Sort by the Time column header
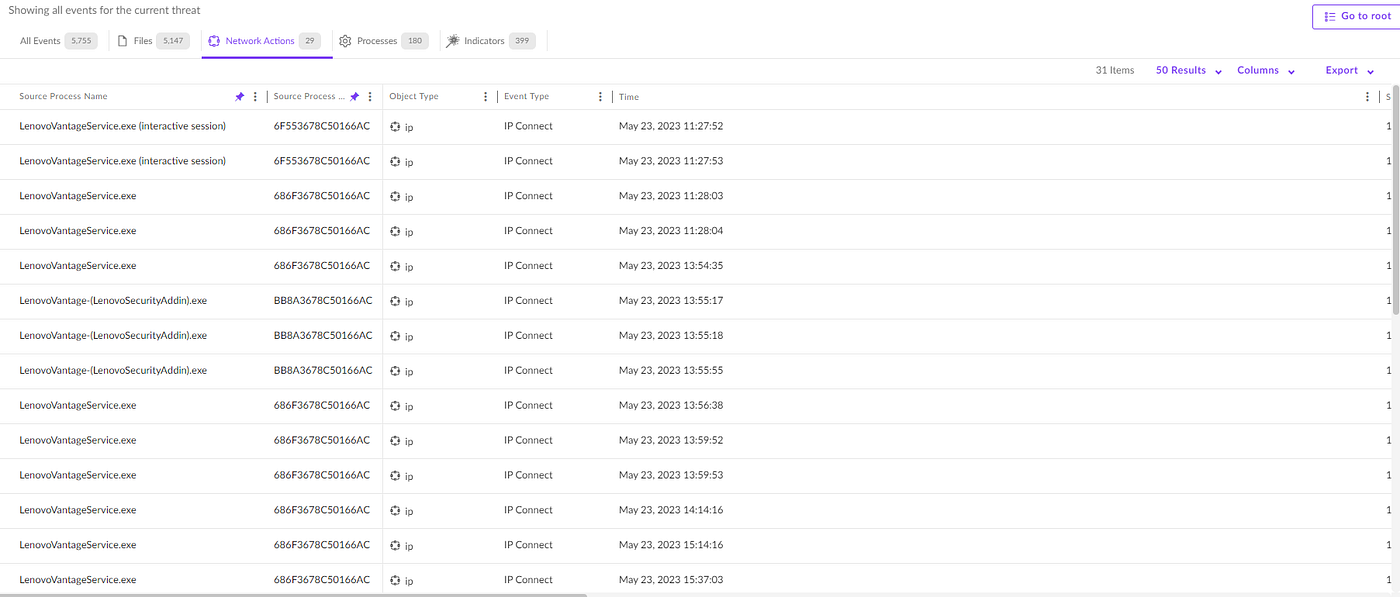1400x597 pixels. click(x=629, y=97)
